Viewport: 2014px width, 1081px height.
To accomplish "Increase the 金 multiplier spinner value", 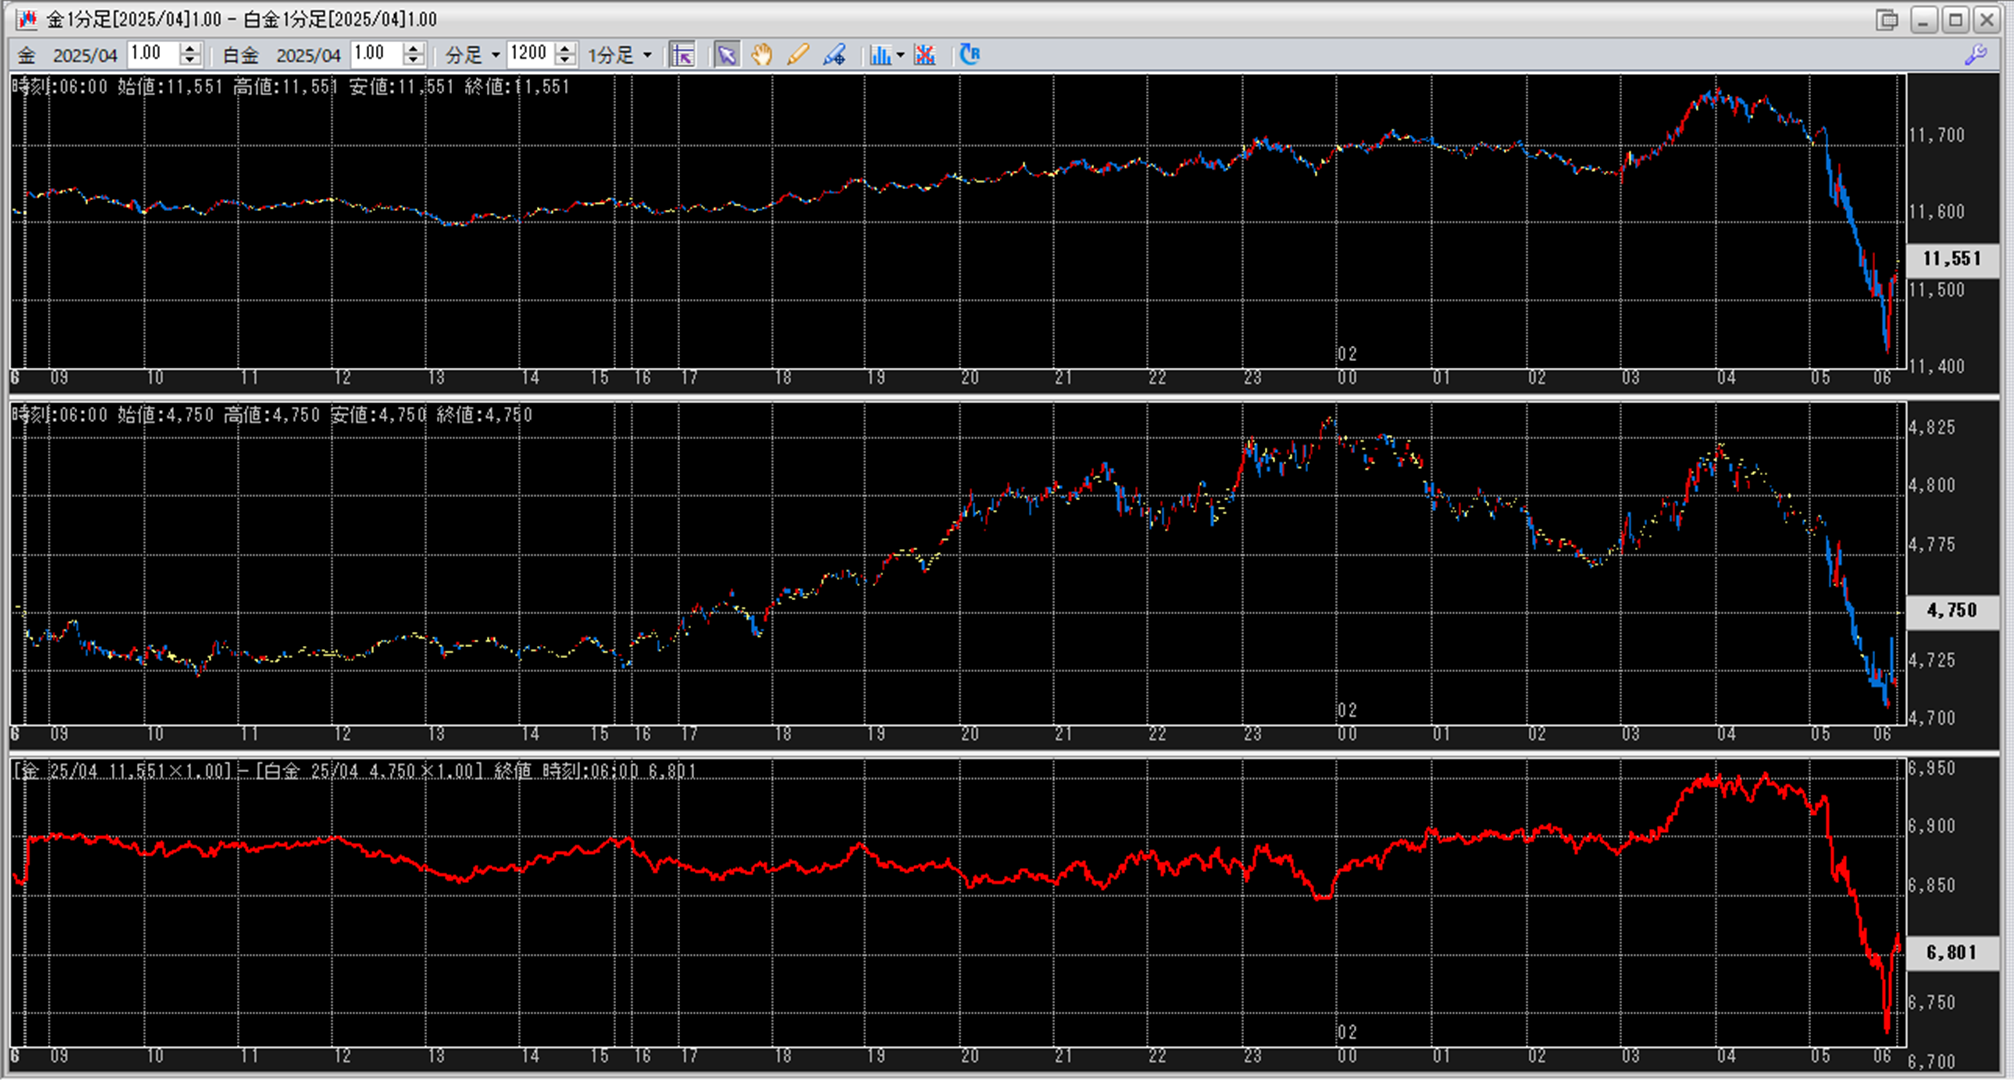I will click(190, 48).
